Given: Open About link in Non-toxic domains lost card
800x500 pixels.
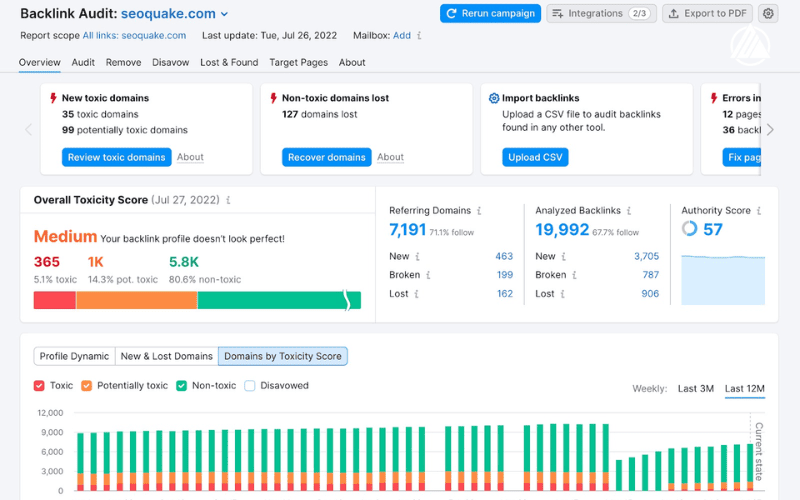Looking at the screenshot, I should (x=390, y=157).
